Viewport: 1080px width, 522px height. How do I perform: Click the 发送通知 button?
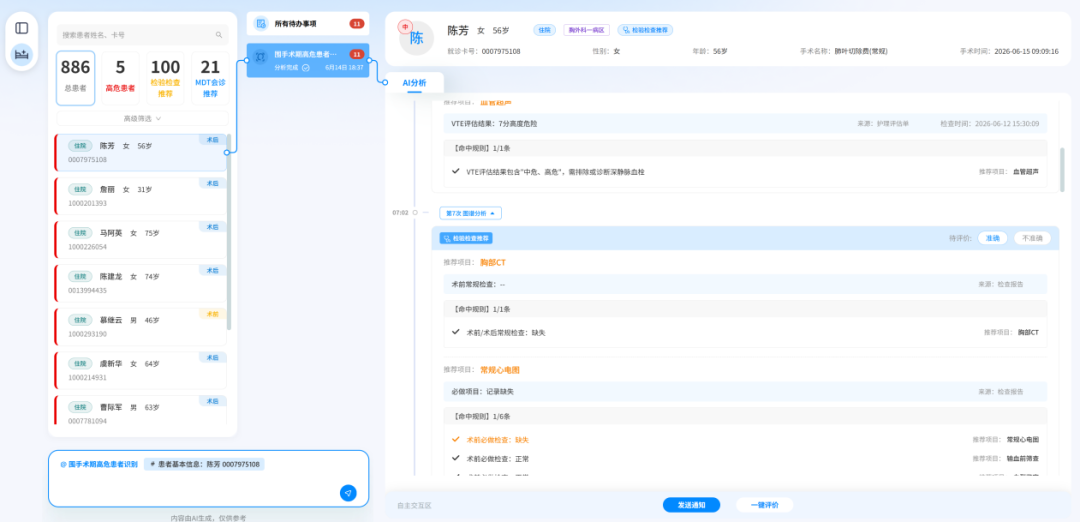point(692,505)
